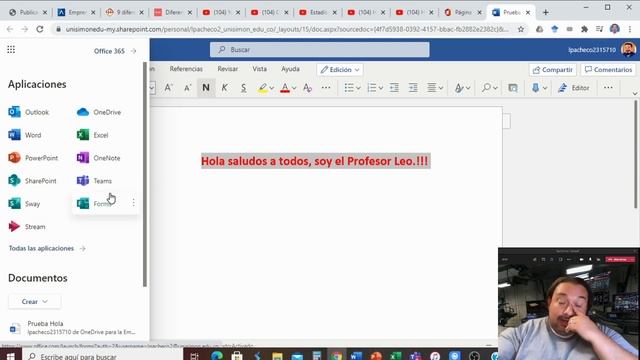Open highlight color dropdown arrow
This screenshot has height=360, width=640.
click(x=272, y=88)
